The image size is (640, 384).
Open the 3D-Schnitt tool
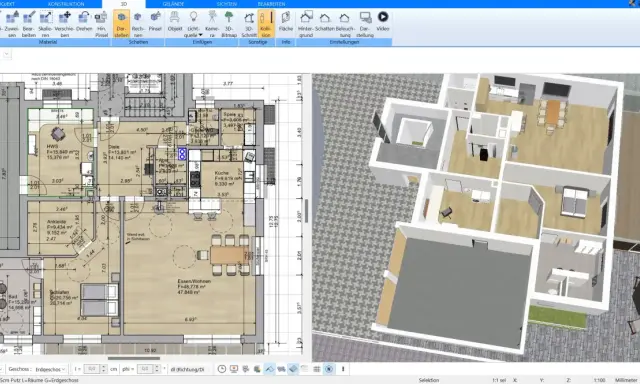click(249, 24)
